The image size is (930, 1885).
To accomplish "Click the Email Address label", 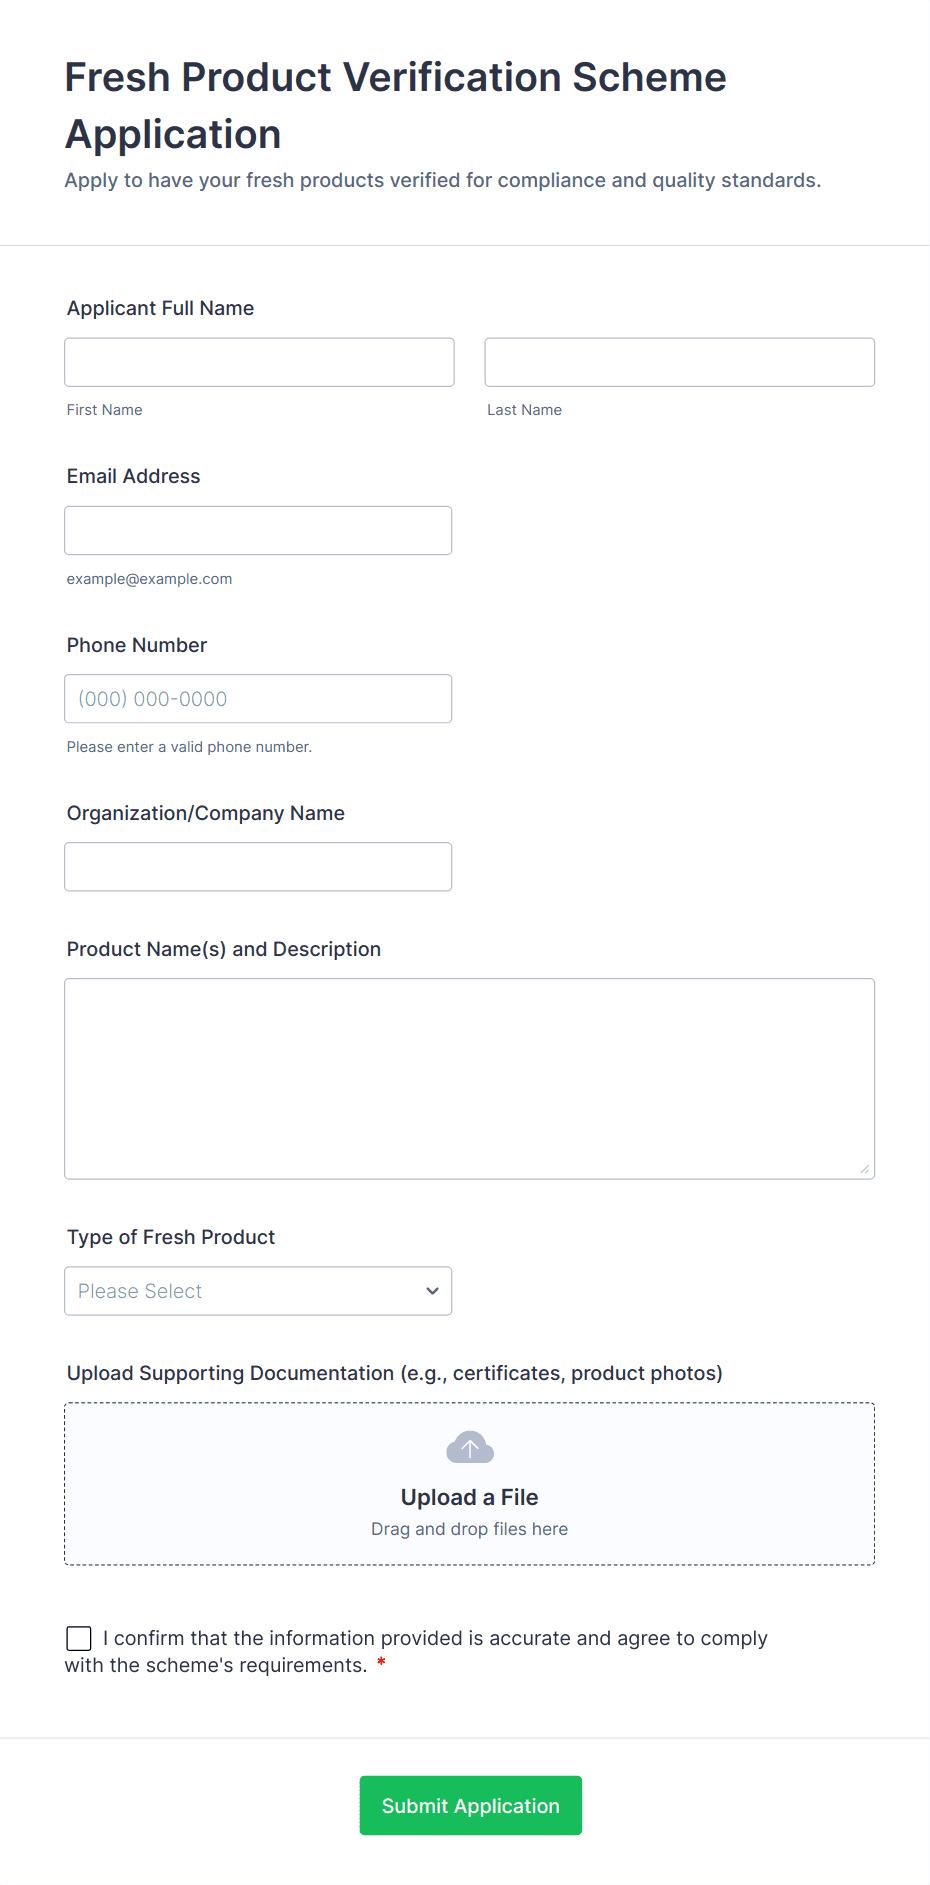I will coord(133,476).
